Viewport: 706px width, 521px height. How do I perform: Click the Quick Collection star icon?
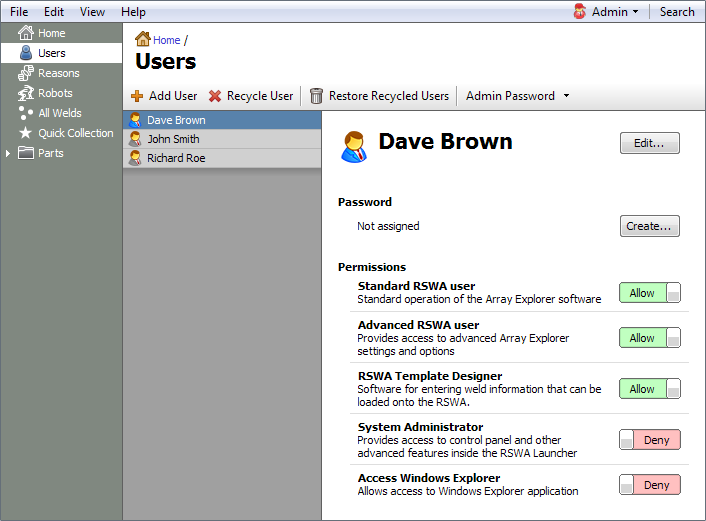(26, 133)
